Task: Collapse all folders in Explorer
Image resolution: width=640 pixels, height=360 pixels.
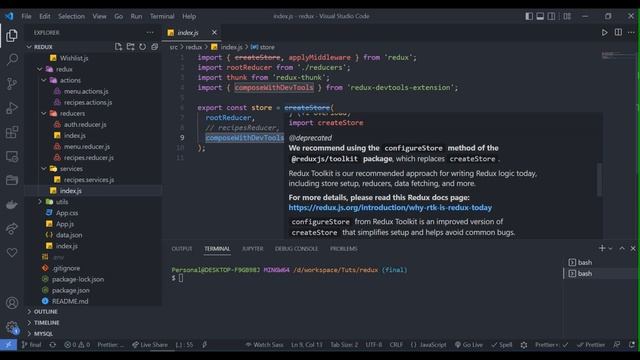Action: click(154, 47)
